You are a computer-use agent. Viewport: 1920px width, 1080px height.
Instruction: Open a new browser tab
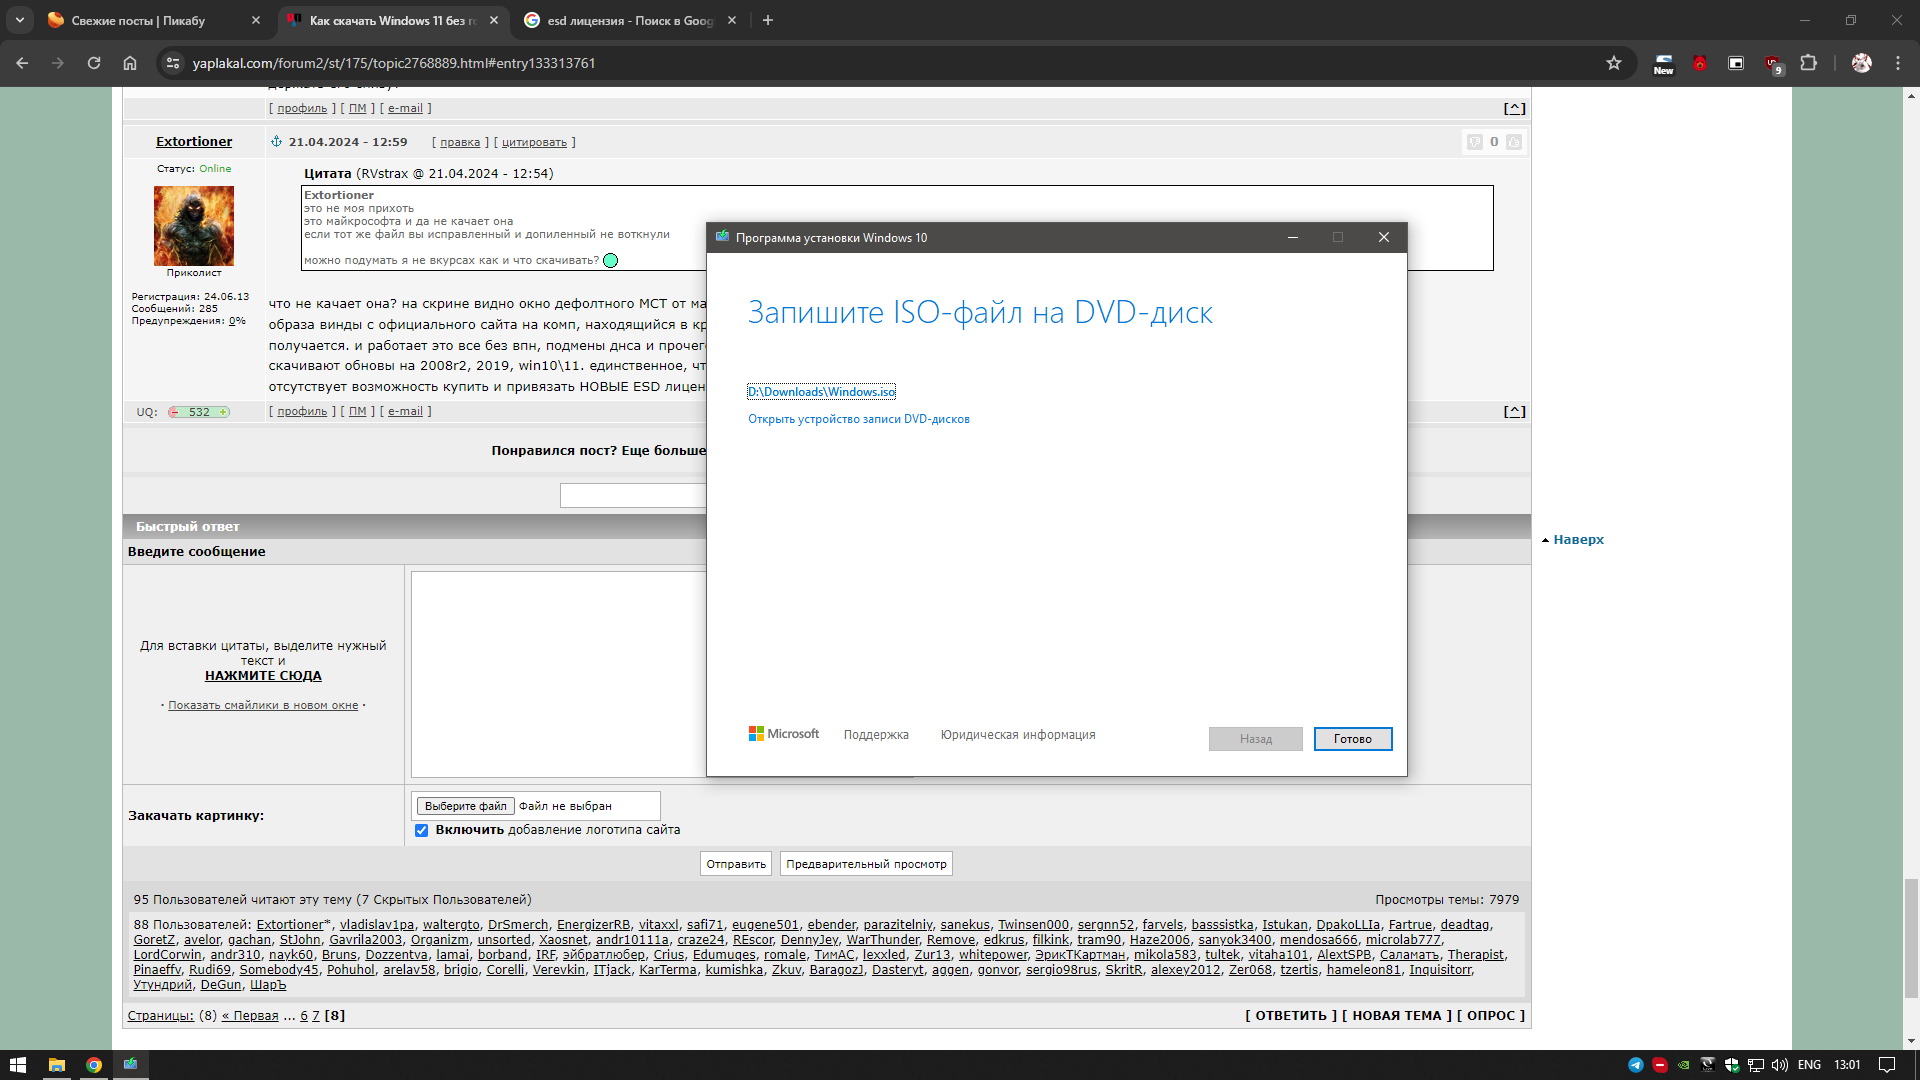768,20
